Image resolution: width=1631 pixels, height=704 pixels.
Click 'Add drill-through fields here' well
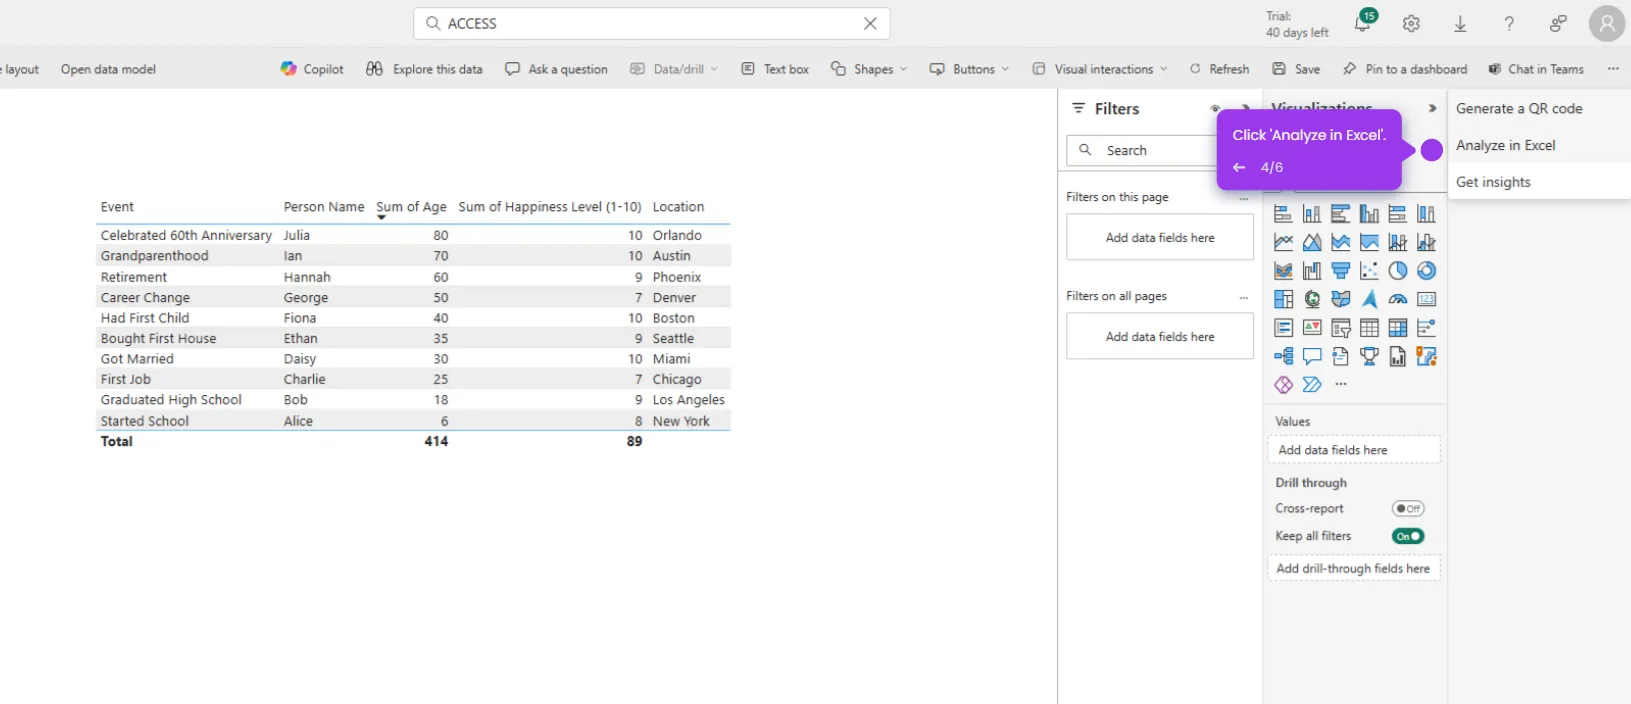(1354, 569)
